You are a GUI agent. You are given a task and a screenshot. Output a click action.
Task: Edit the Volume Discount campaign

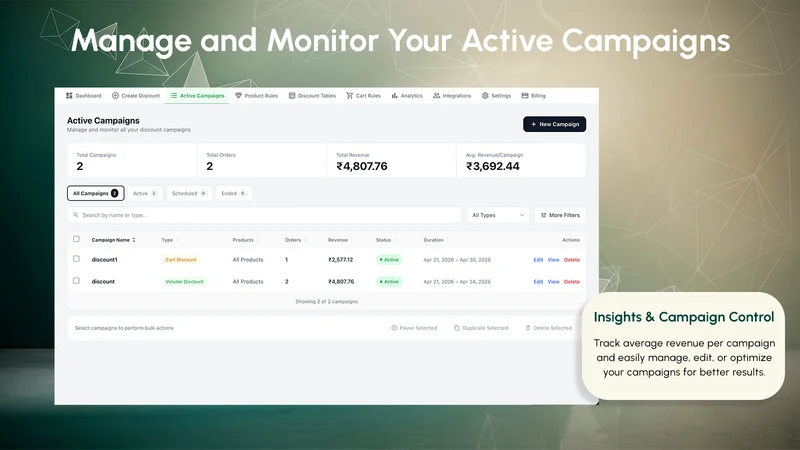point(538,282)
